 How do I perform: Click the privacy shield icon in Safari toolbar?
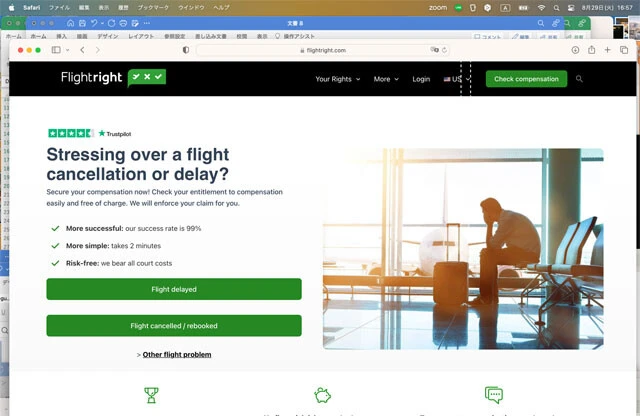click(186, 50)
